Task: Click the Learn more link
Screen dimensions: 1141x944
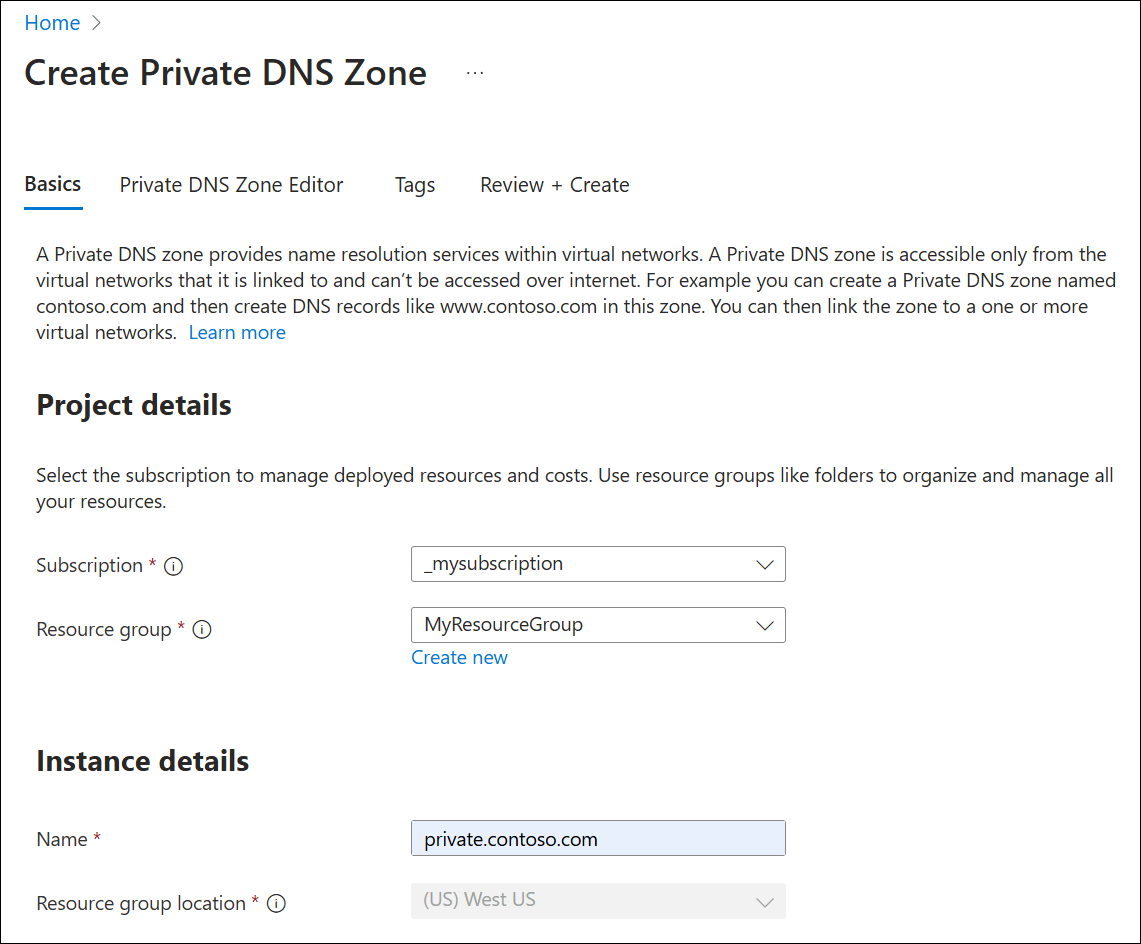Action: click(237, 332)
